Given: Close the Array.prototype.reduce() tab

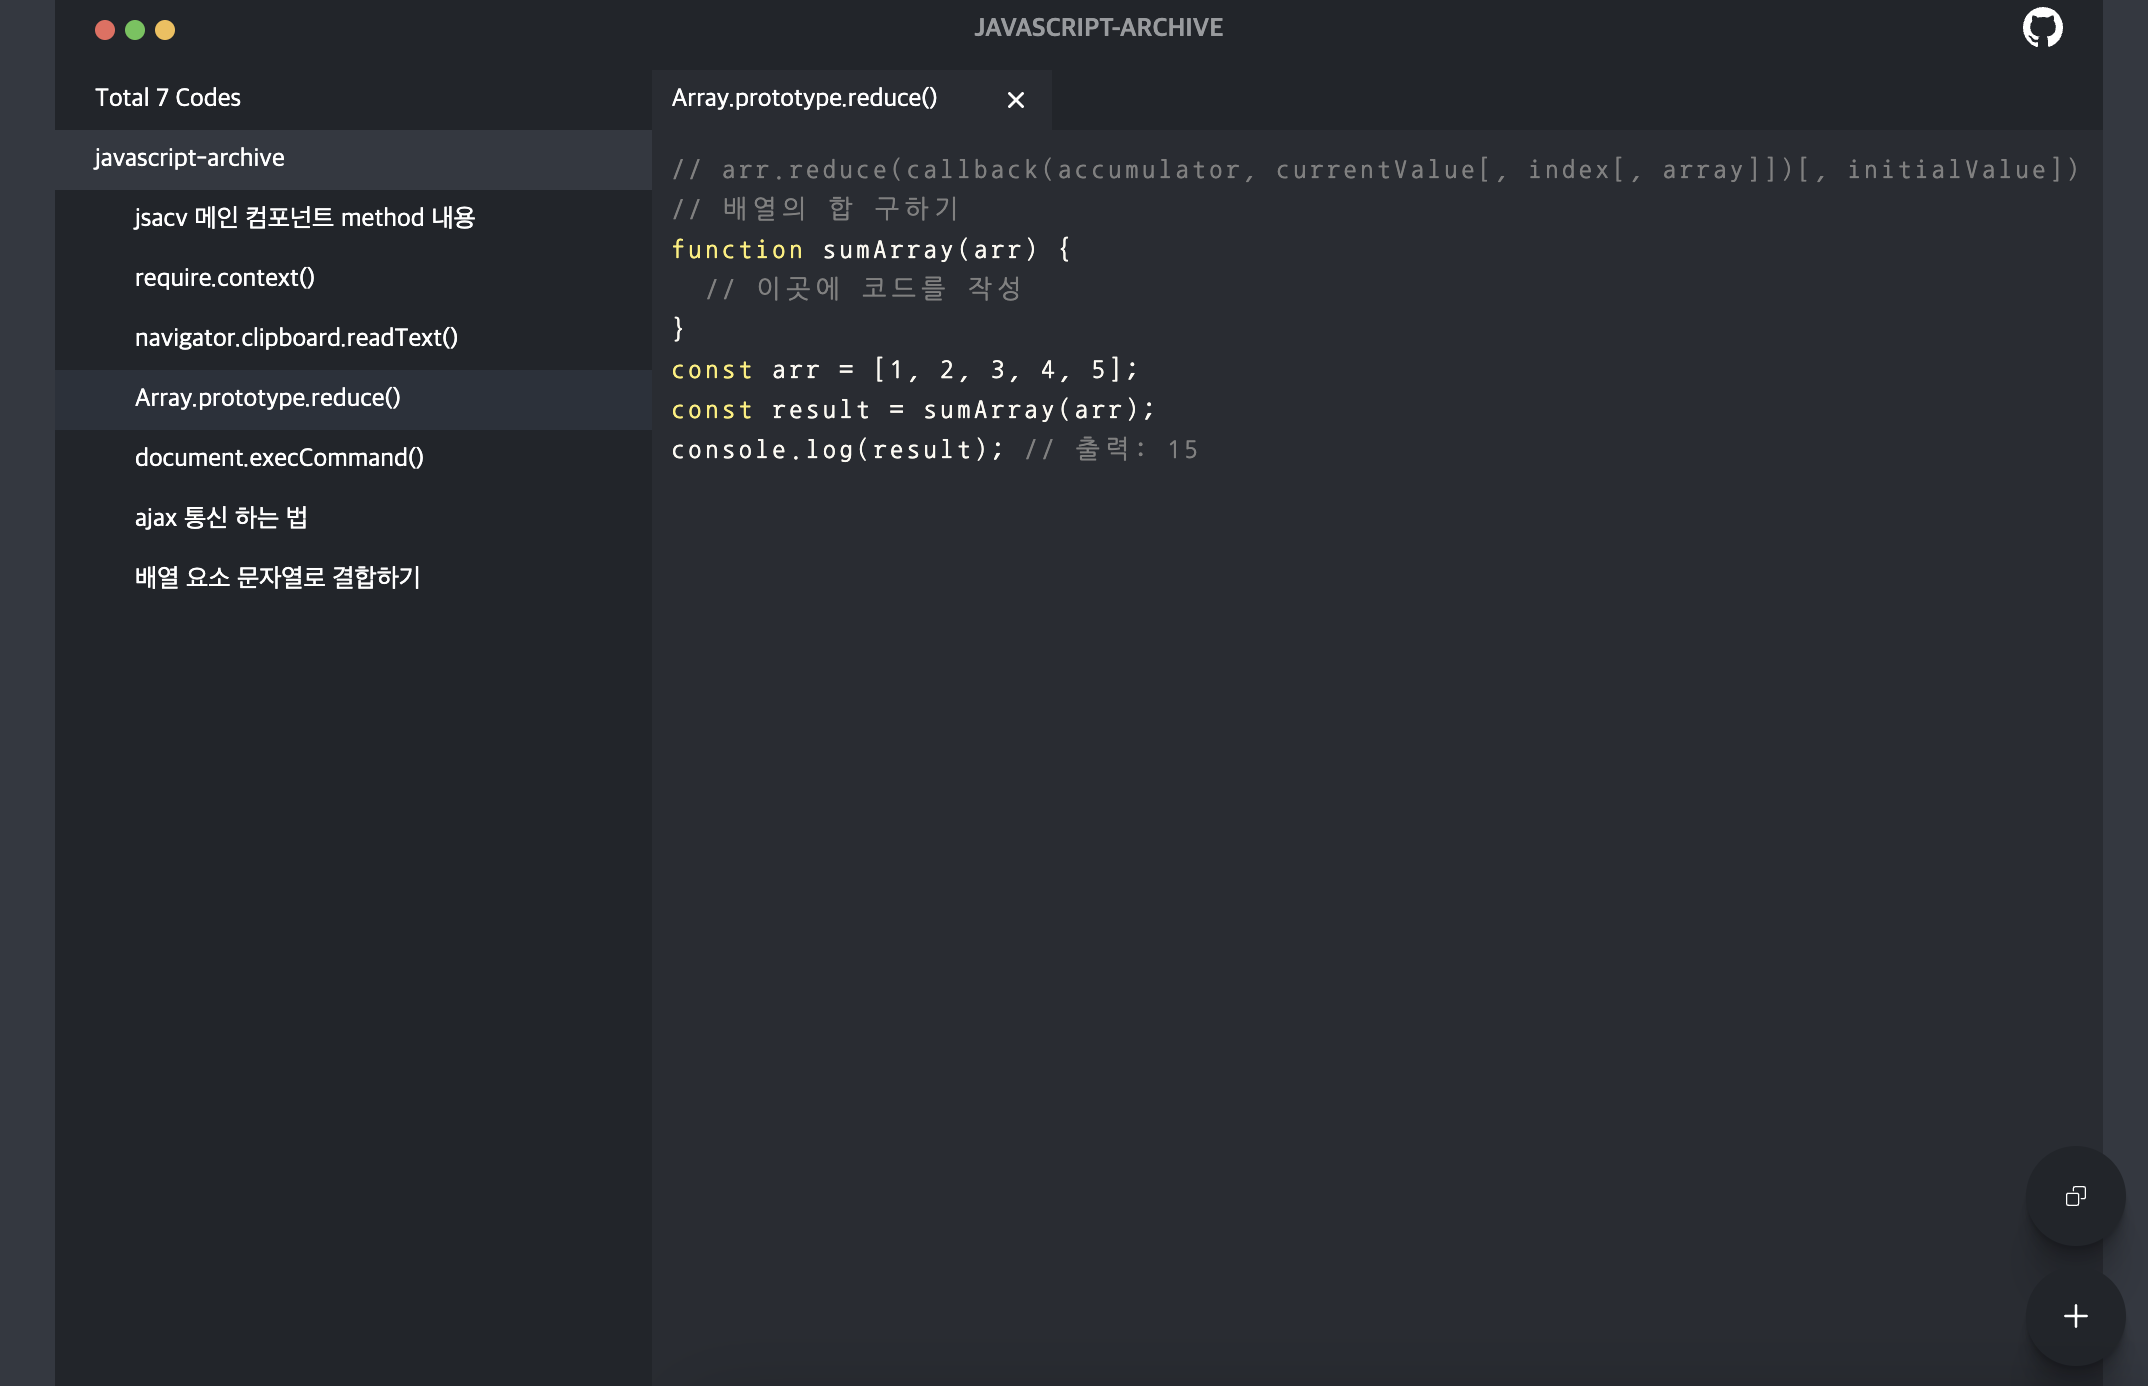Looking at the screenshot, I should (x=1015, y=100).
